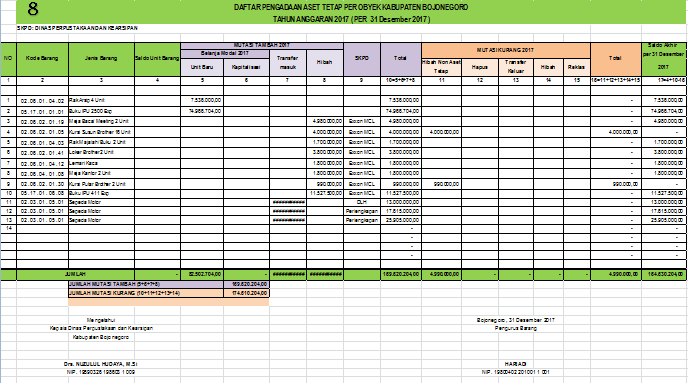Screen dimensions: 688x383
Task: Click Unit Baru value '7.536.000,00' for Rak Arsip
Action: [x=202, y=100]
